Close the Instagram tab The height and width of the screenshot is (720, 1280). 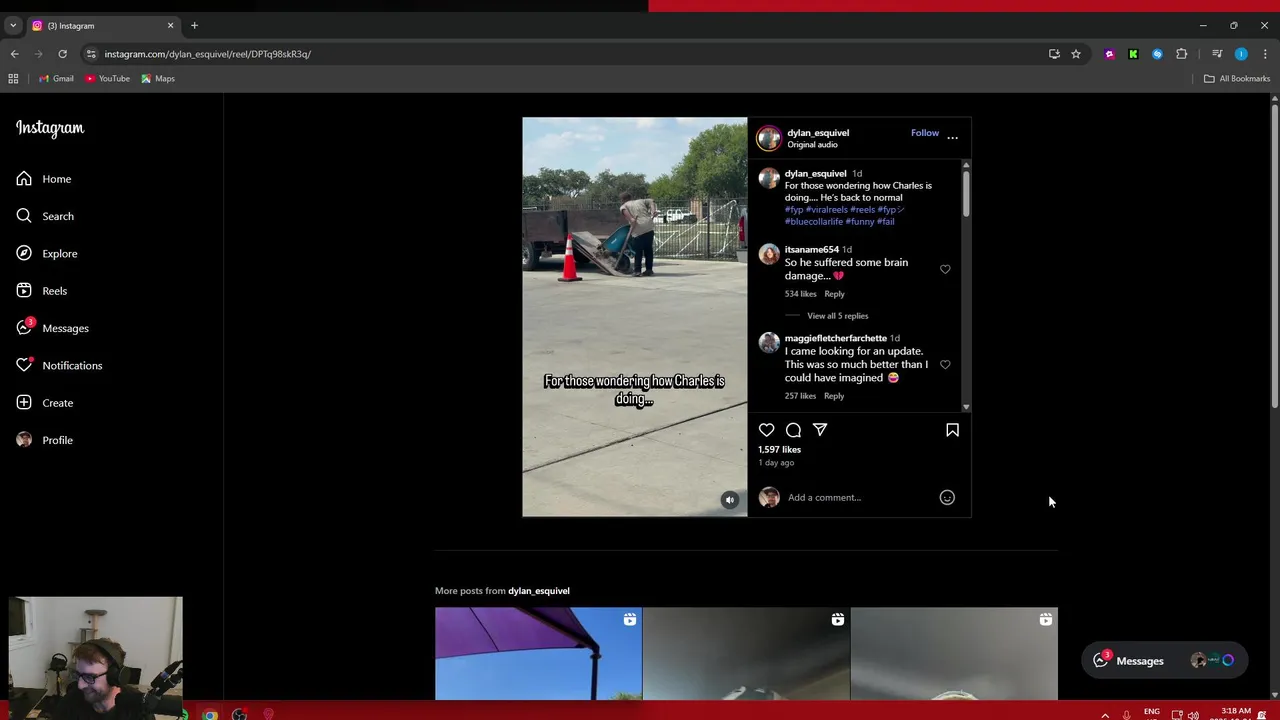pos(170,25)
